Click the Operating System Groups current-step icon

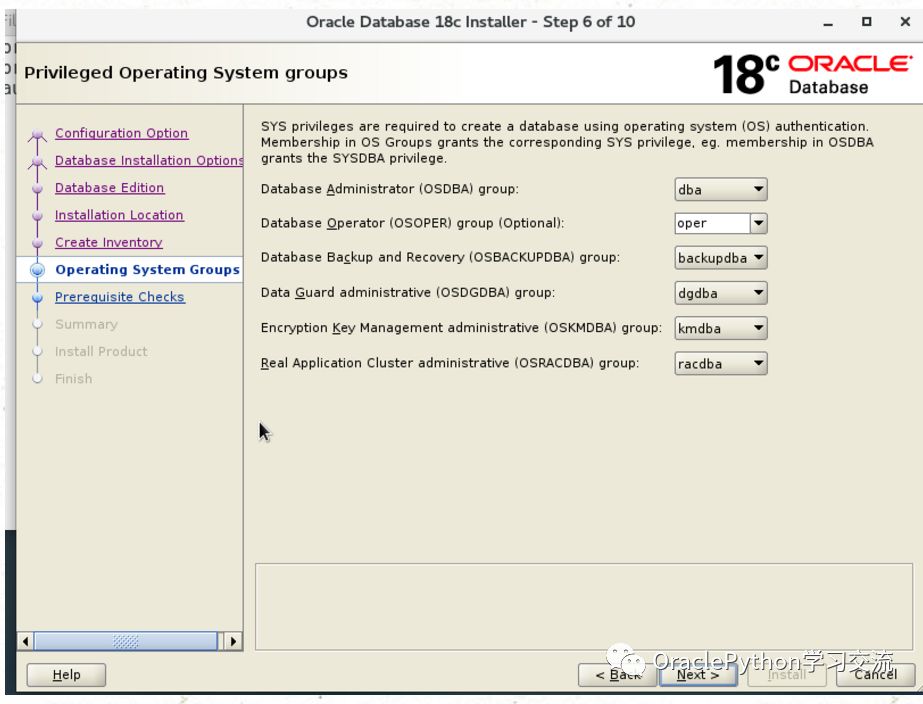click(x=38, y=270)
